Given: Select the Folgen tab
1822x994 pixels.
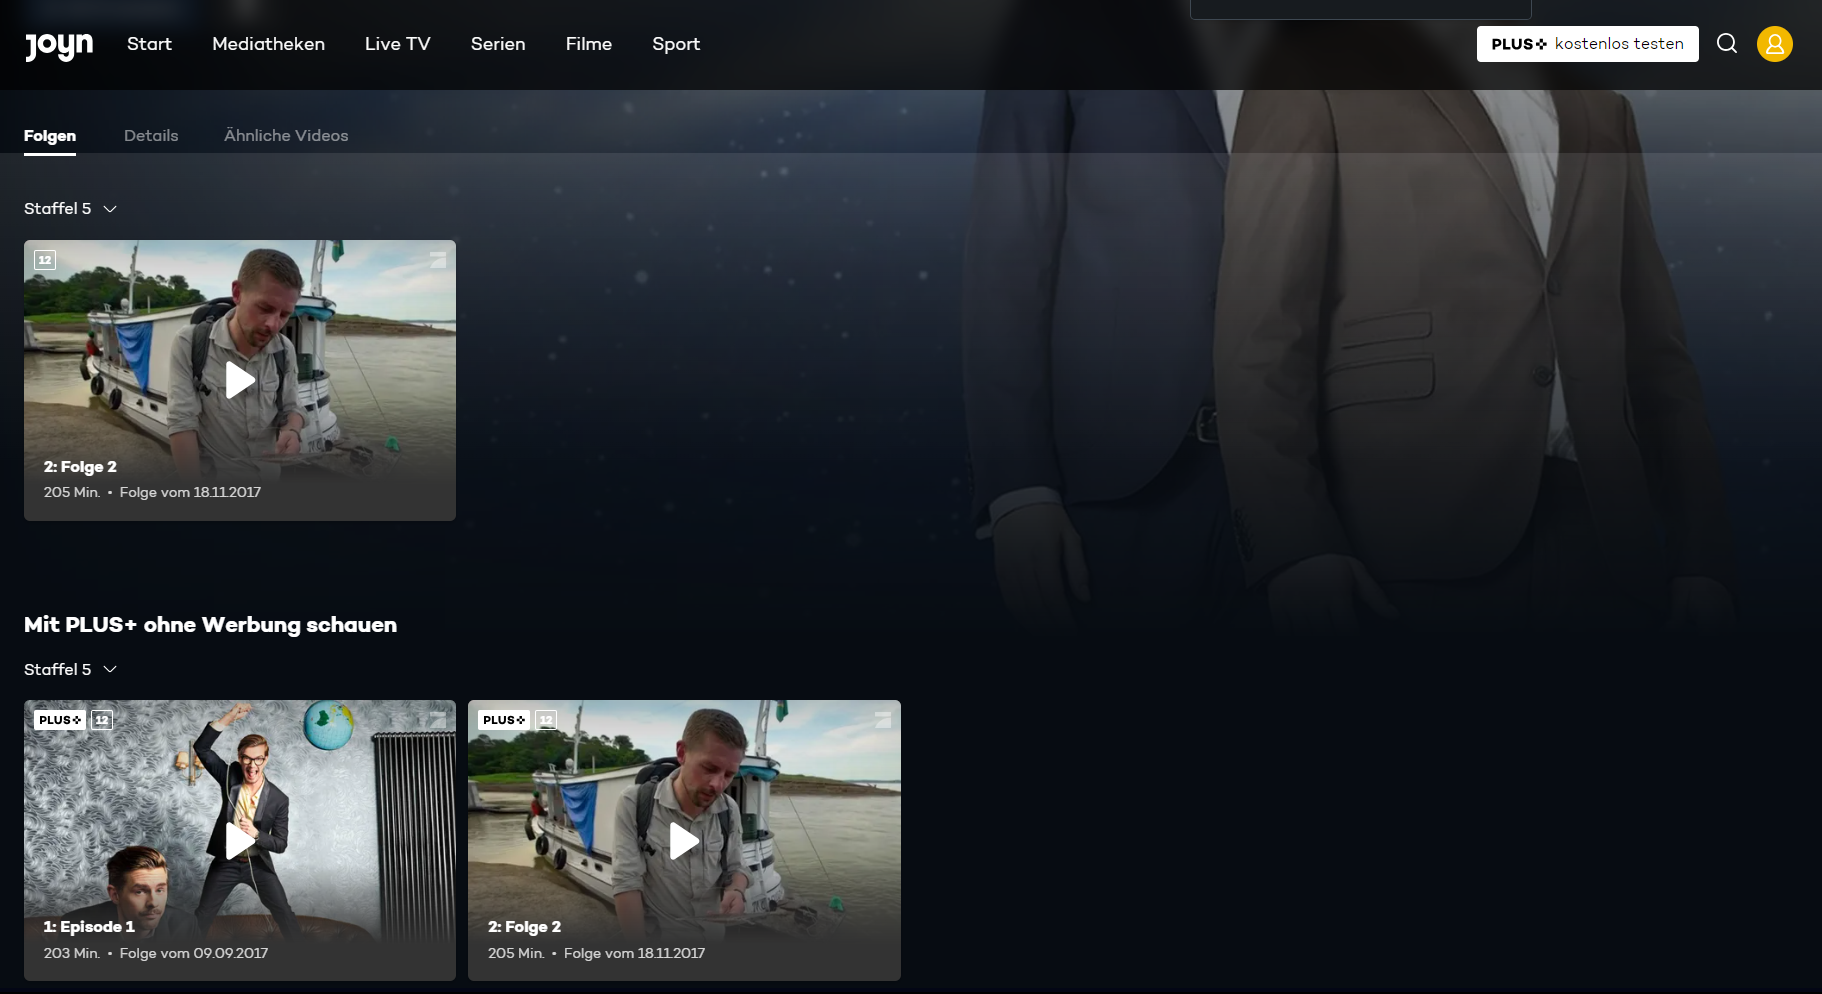Looking at the screenshot, I should point(50,136).
